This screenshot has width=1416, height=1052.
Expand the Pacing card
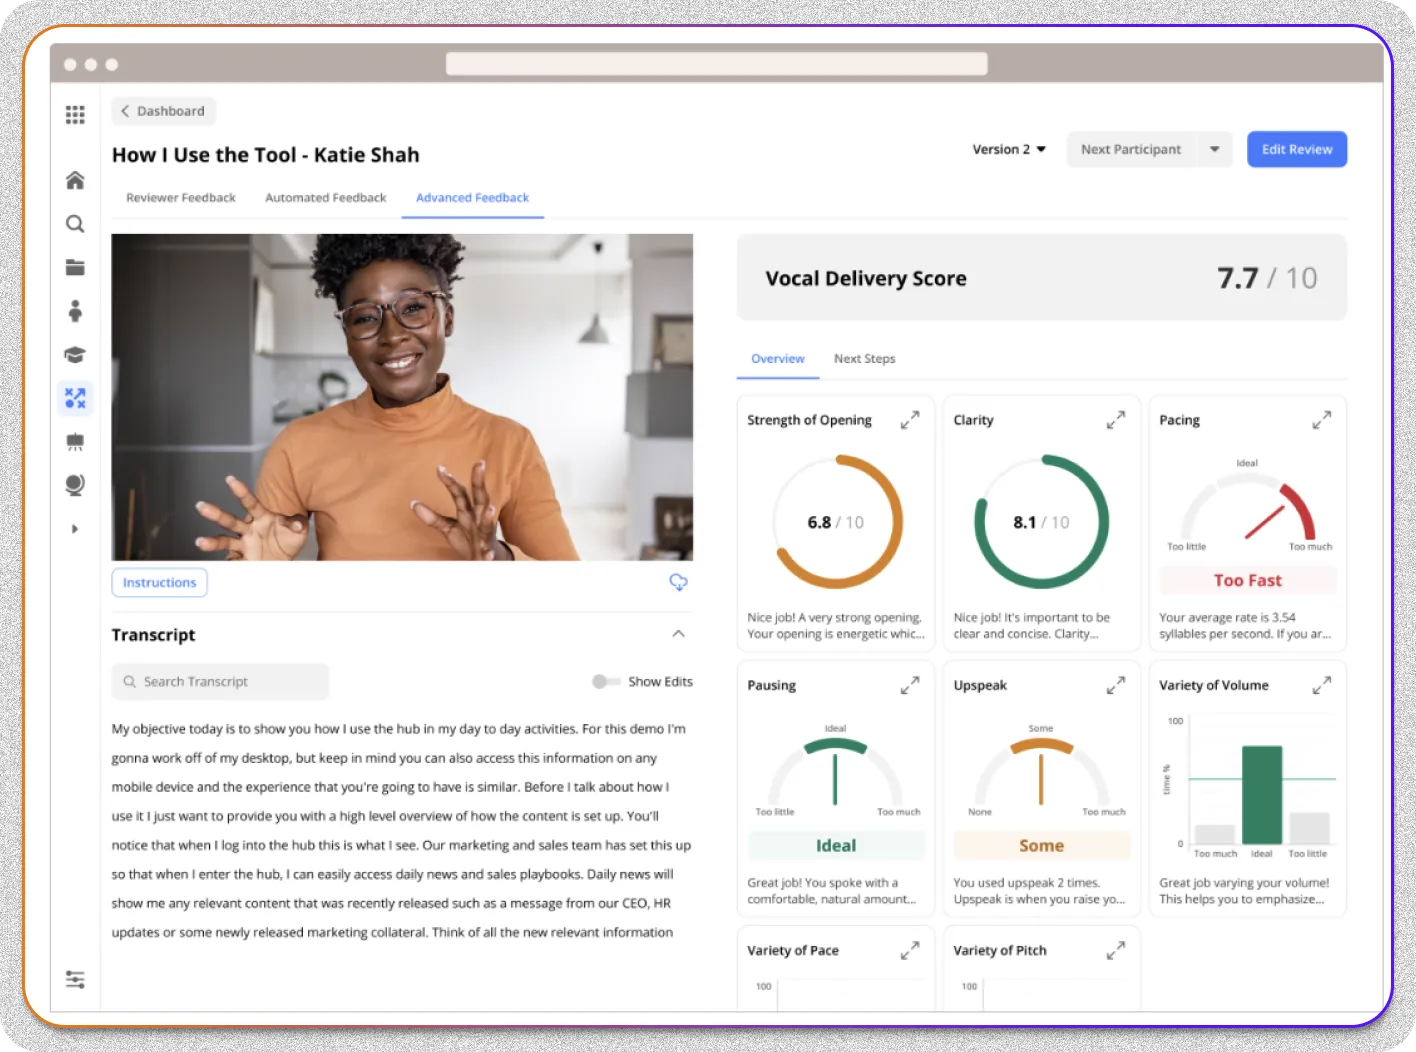click(x=1321, y=420)
